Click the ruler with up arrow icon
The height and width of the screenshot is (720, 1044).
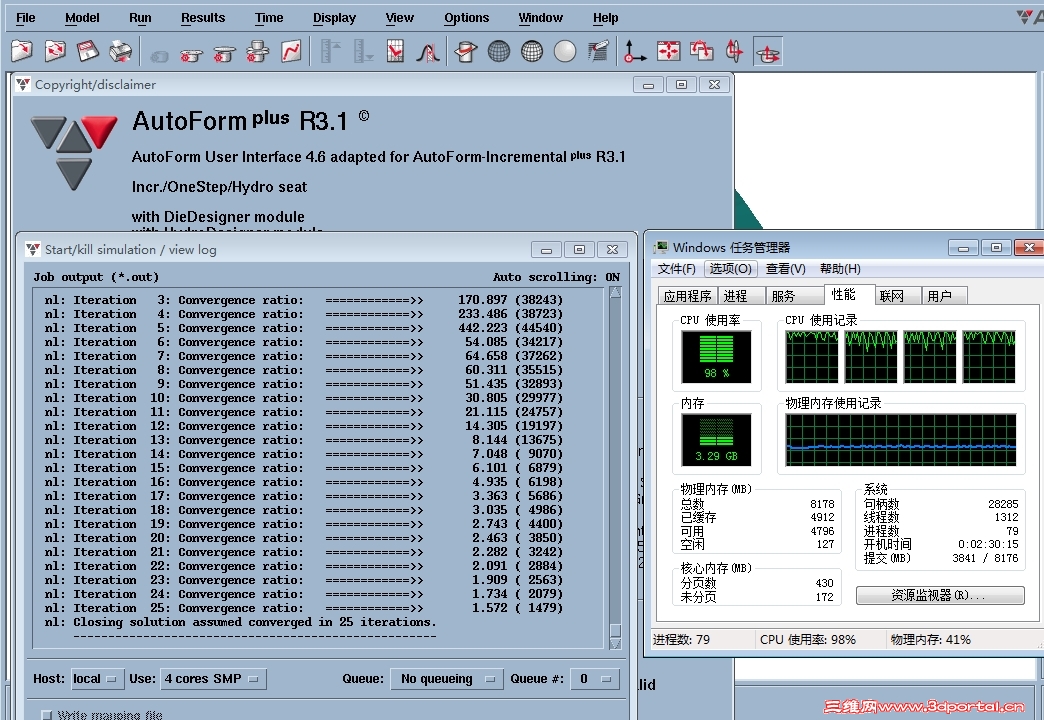coord(330,51)
